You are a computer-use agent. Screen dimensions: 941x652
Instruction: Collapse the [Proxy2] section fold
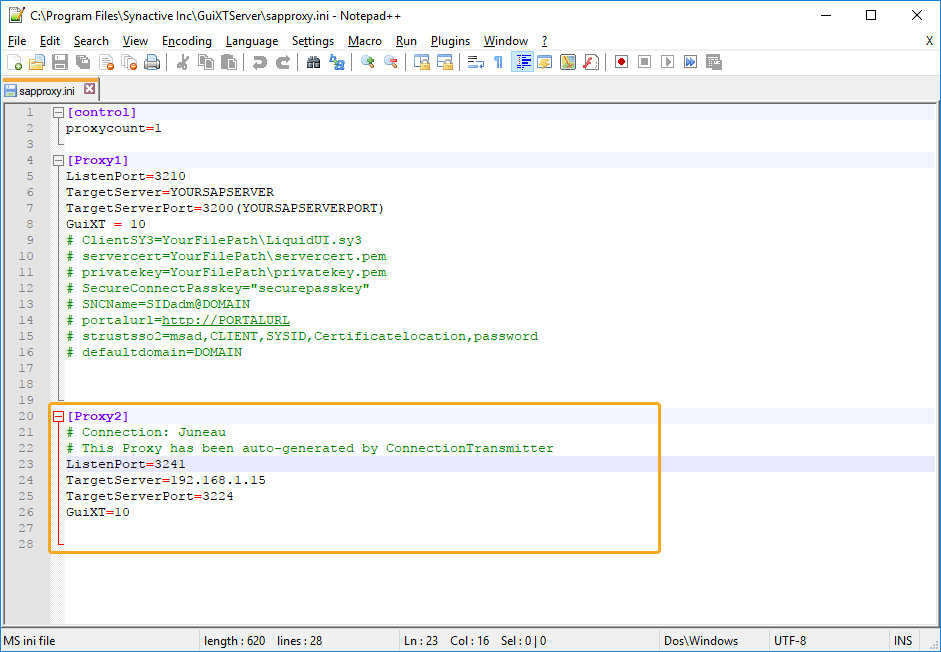58,416
